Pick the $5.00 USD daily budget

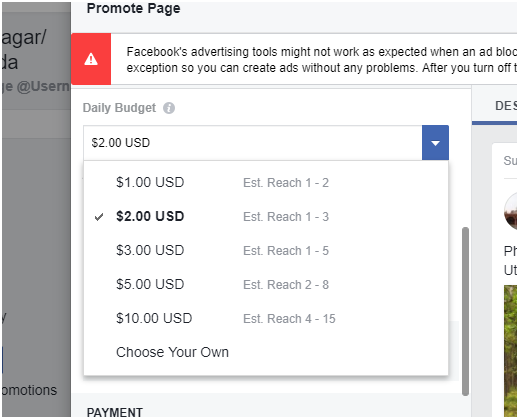point(266,285)
